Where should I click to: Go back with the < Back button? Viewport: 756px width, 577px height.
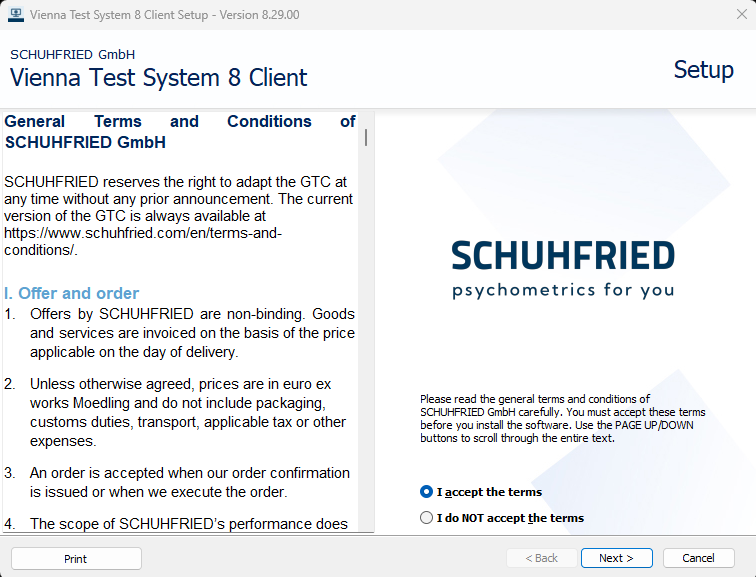coord(541,558)
